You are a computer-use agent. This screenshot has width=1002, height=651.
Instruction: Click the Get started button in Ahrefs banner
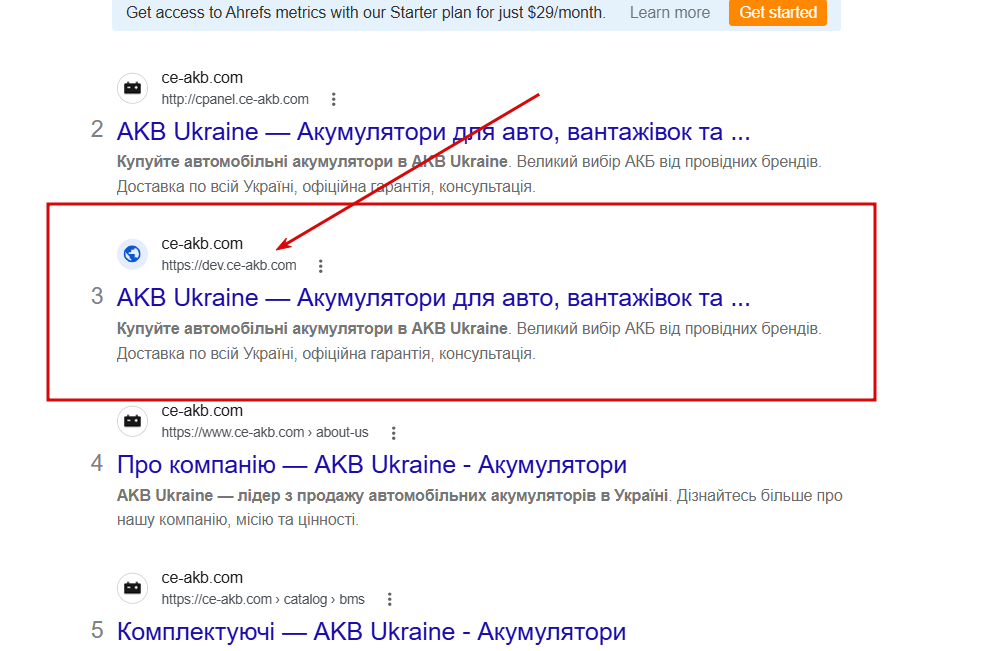(778, 13)
